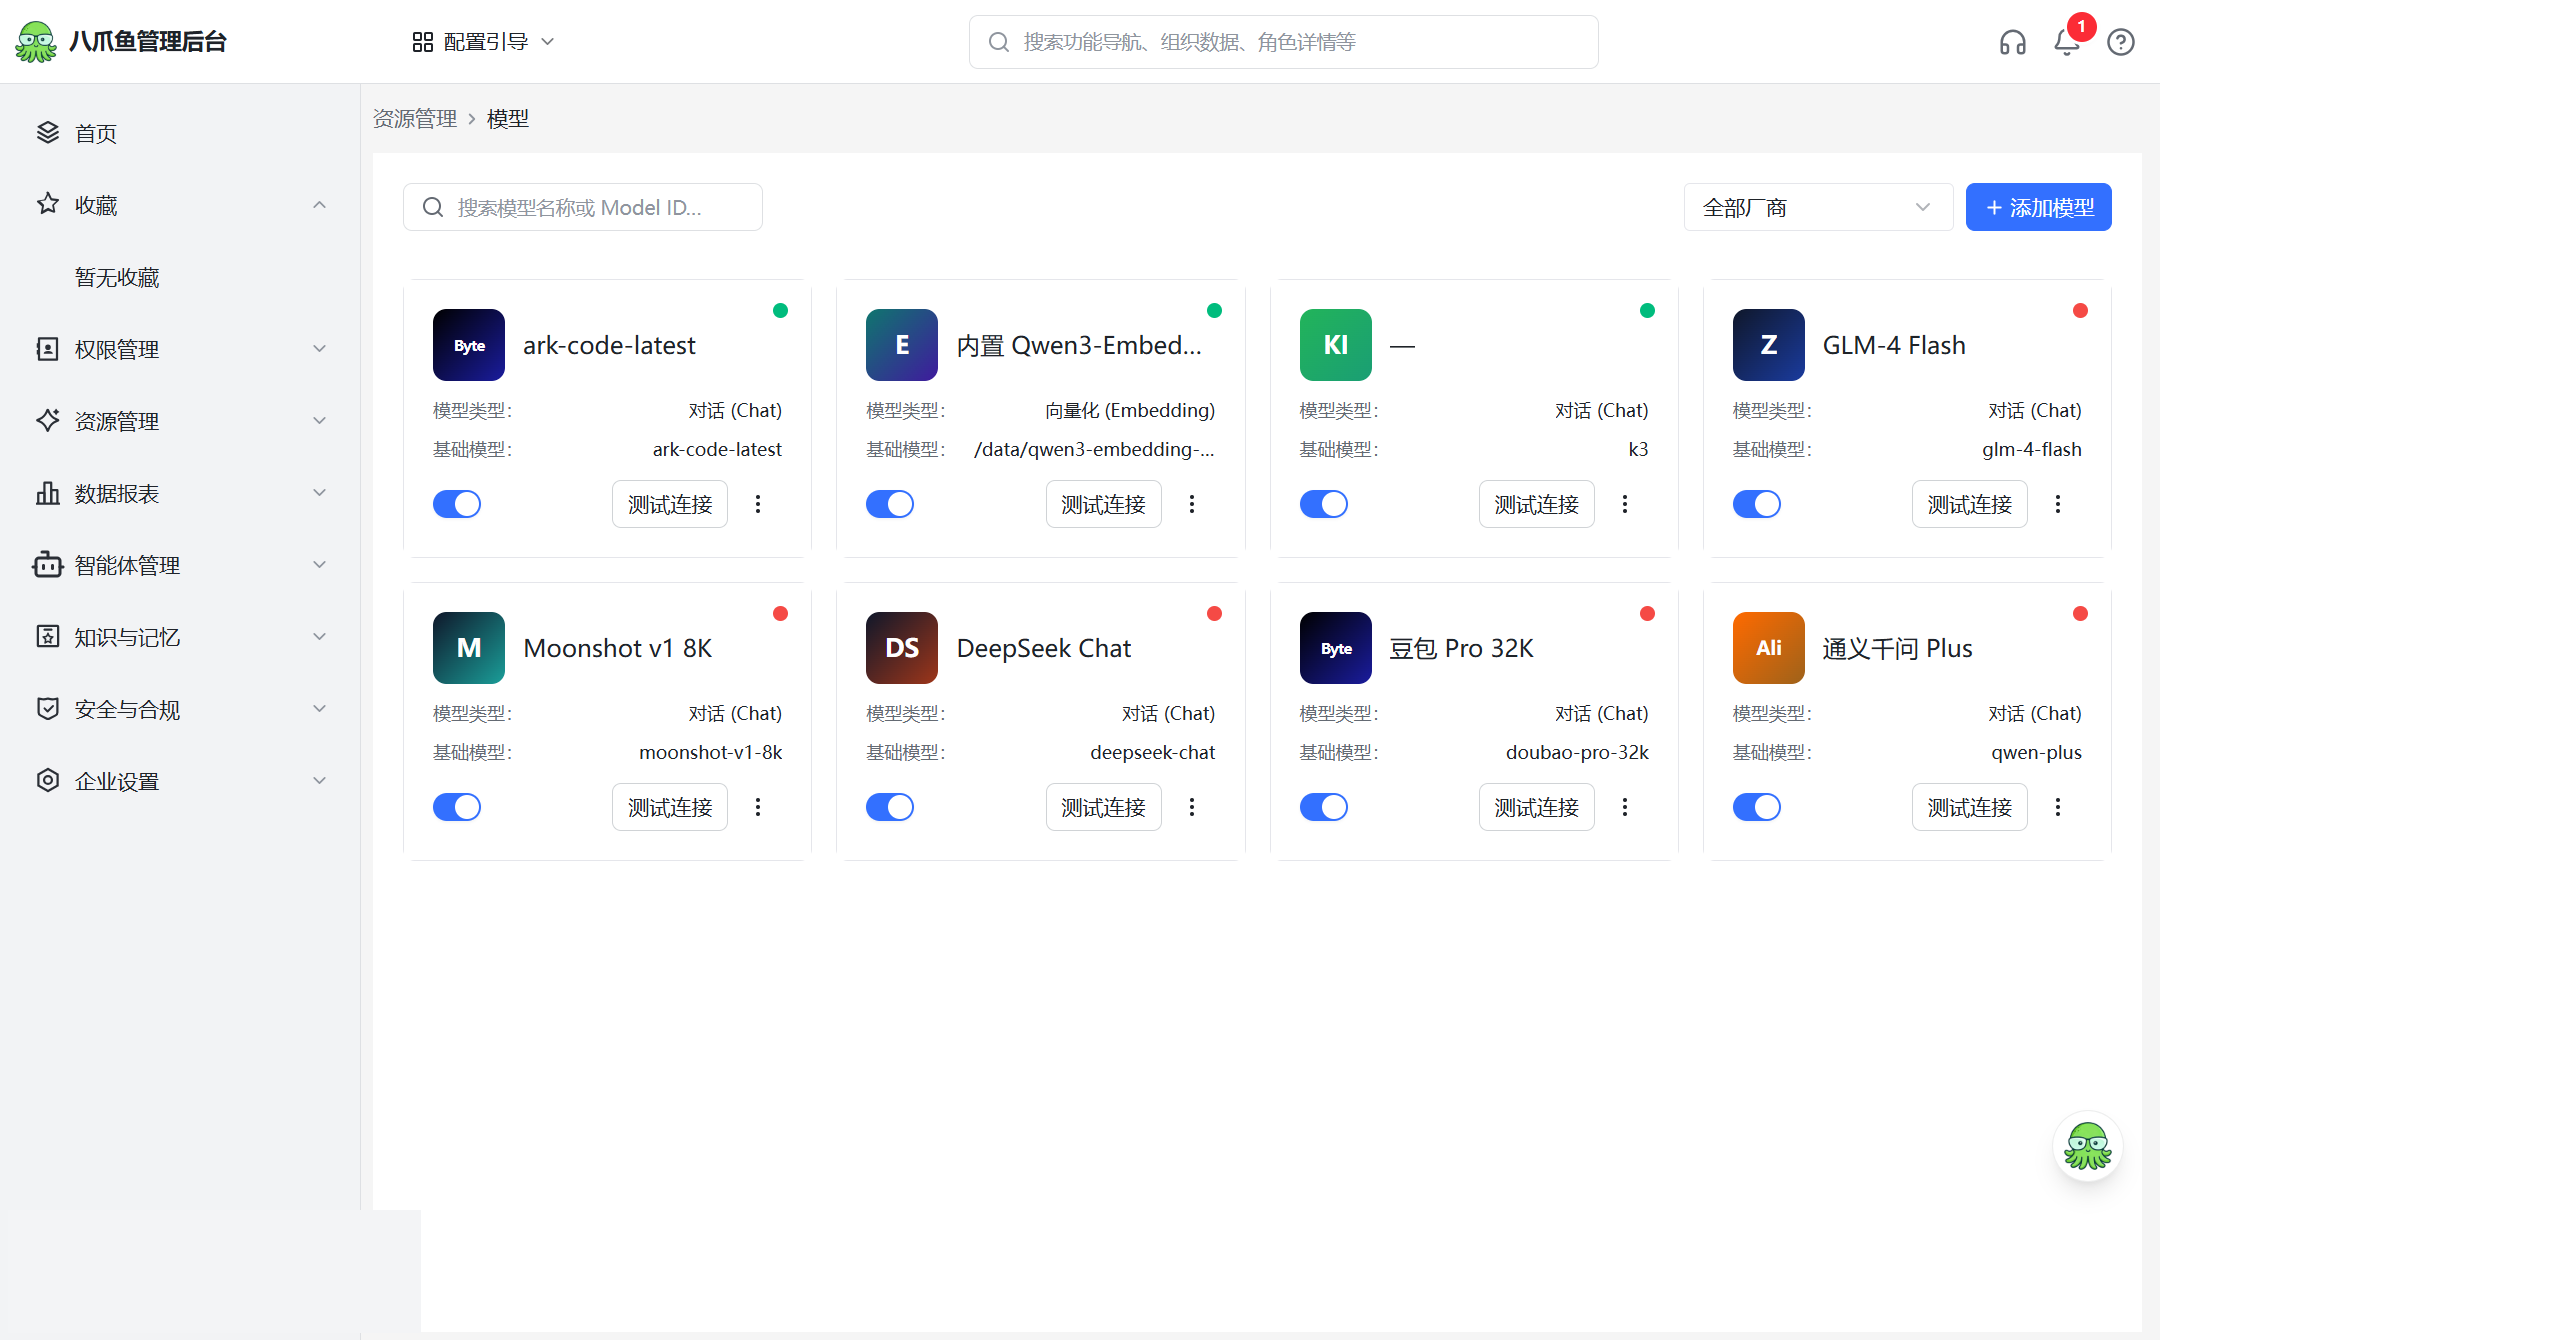Open more options for k3 model
Viewport: 2561px width, 1340px height.
[x=1625, y=504]
